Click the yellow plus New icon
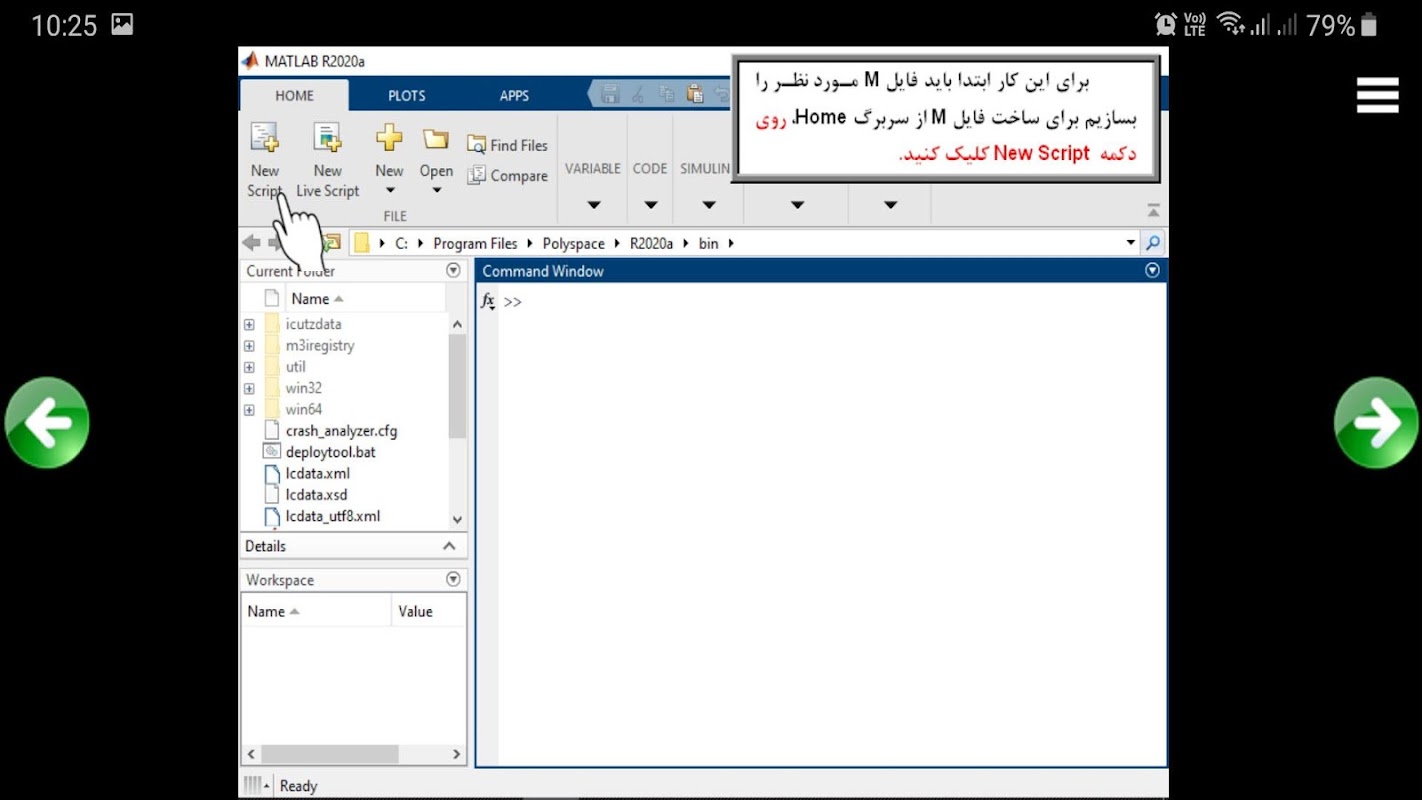This screenshot has height=800, width=1422. tap(389, 138)
